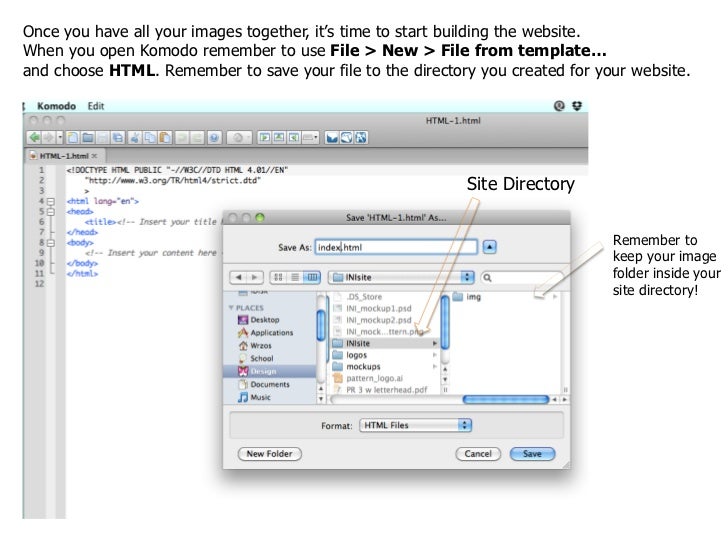
Task: Click the second blue icon near toolbar end
Action: click(346, 137)
